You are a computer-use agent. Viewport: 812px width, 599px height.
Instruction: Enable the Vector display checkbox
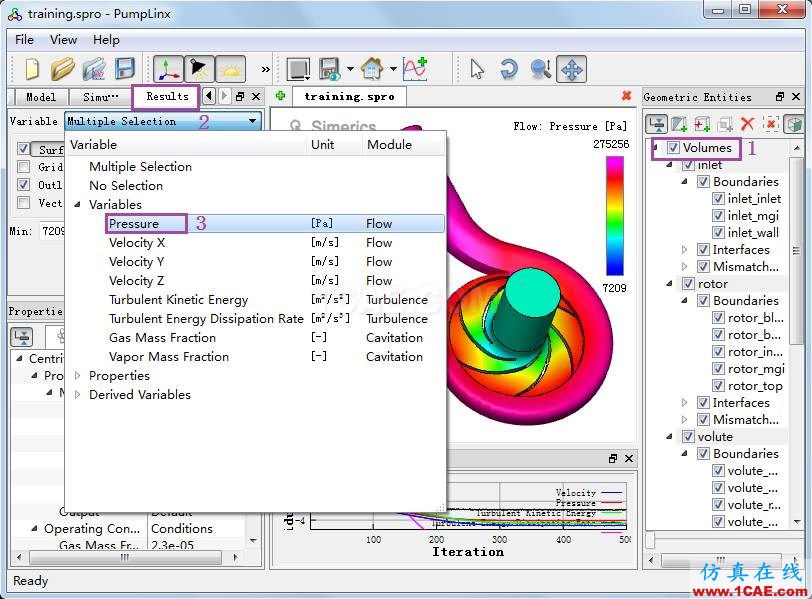point(23,202)
